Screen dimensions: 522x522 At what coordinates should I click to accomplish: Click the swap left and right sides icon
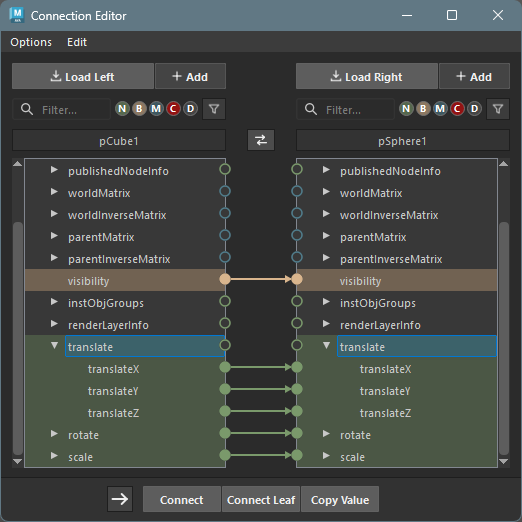coord(261,140)
